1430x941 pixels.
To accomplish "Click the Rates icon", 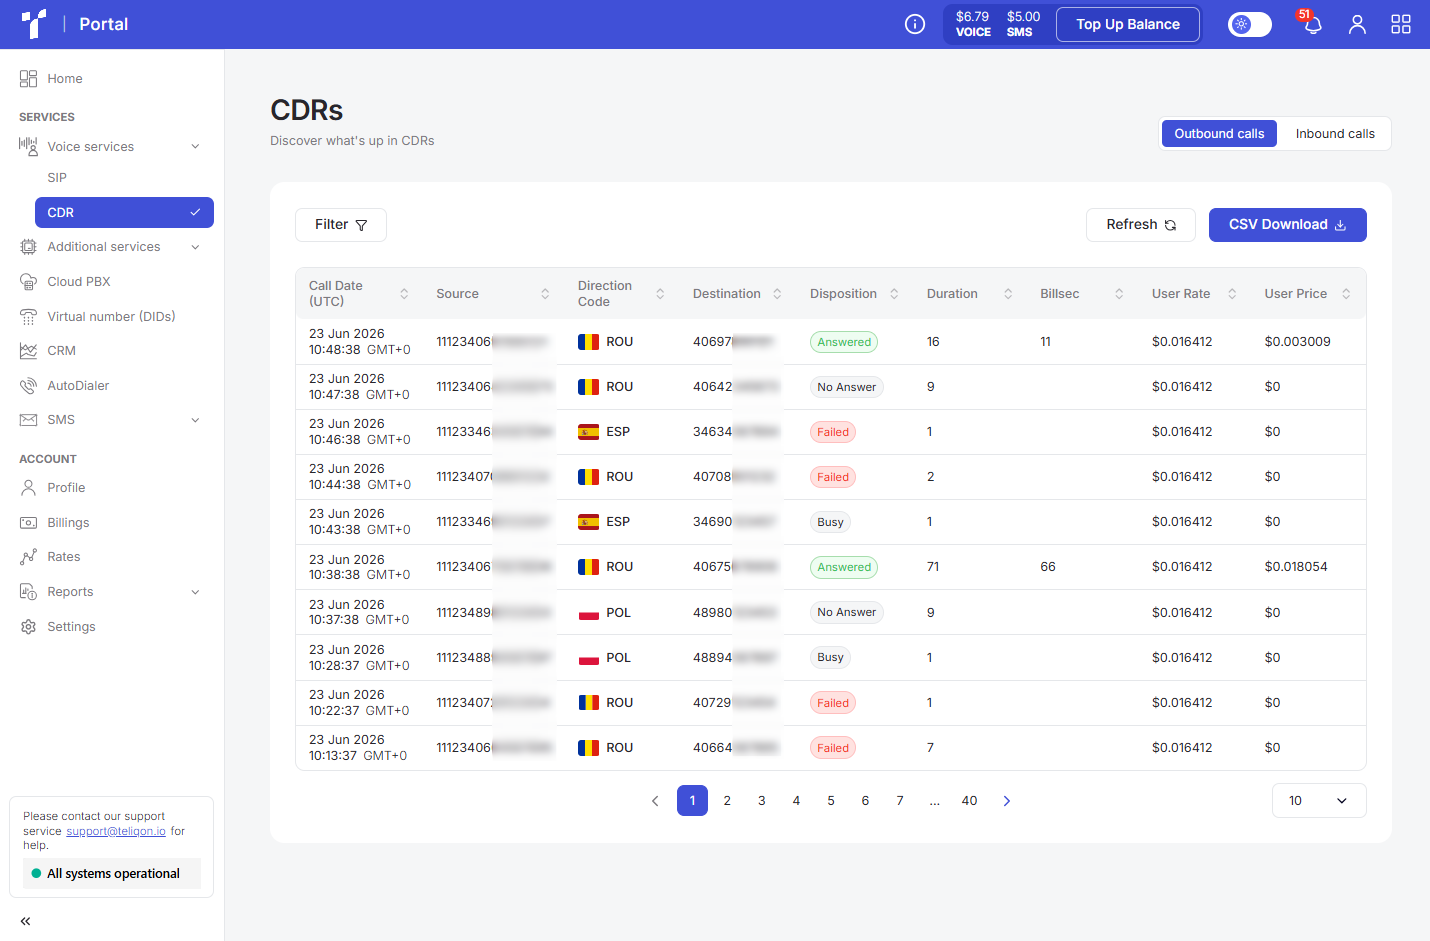I will [x=28, y=557].
